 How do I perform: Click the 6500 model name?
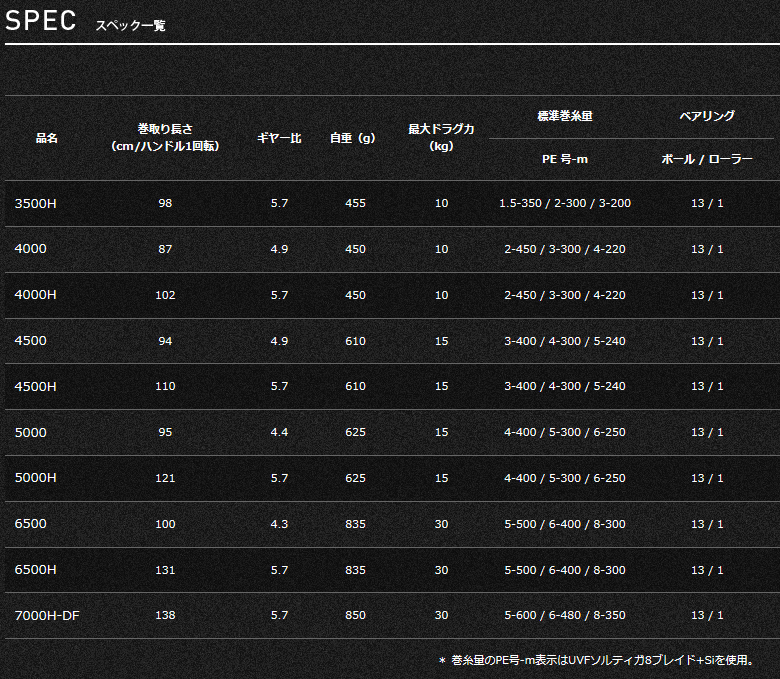tap(30, 524)
